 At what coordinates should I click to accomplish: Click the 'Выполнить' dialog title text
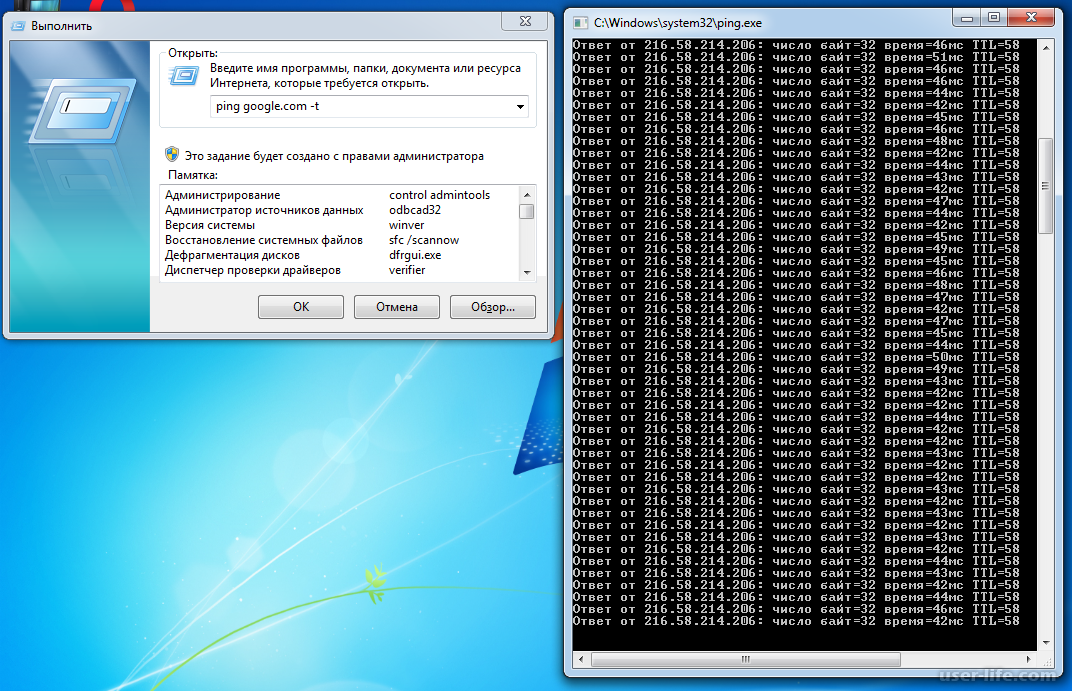62,26
